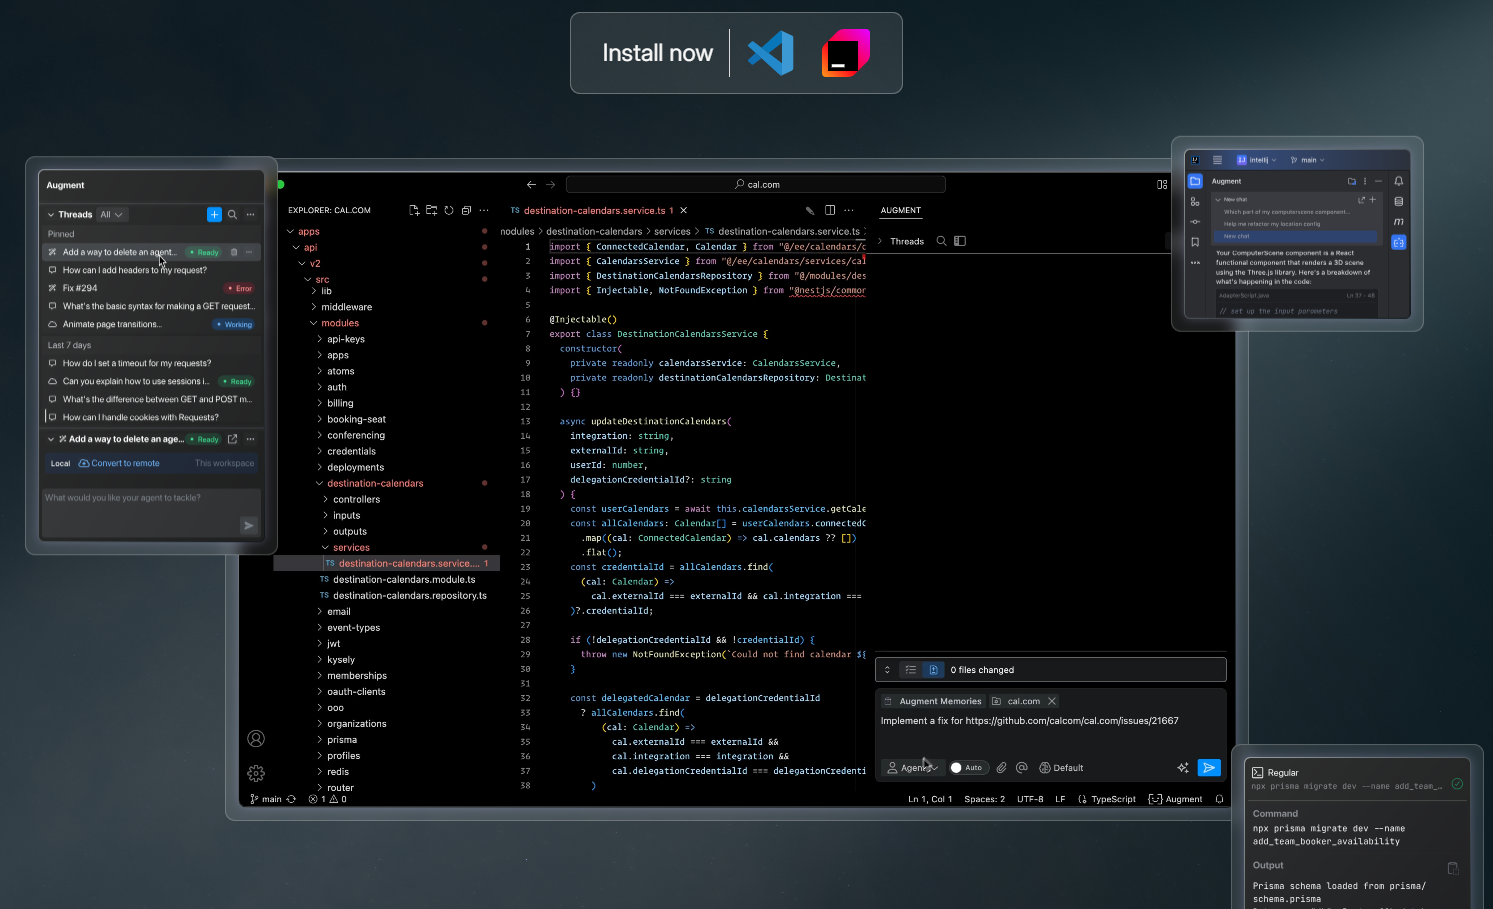The width and height of the screenshot is (1493, 909).
Task: Open the 'Animate page transitions...' thread
Action: [x=151, y=324]
